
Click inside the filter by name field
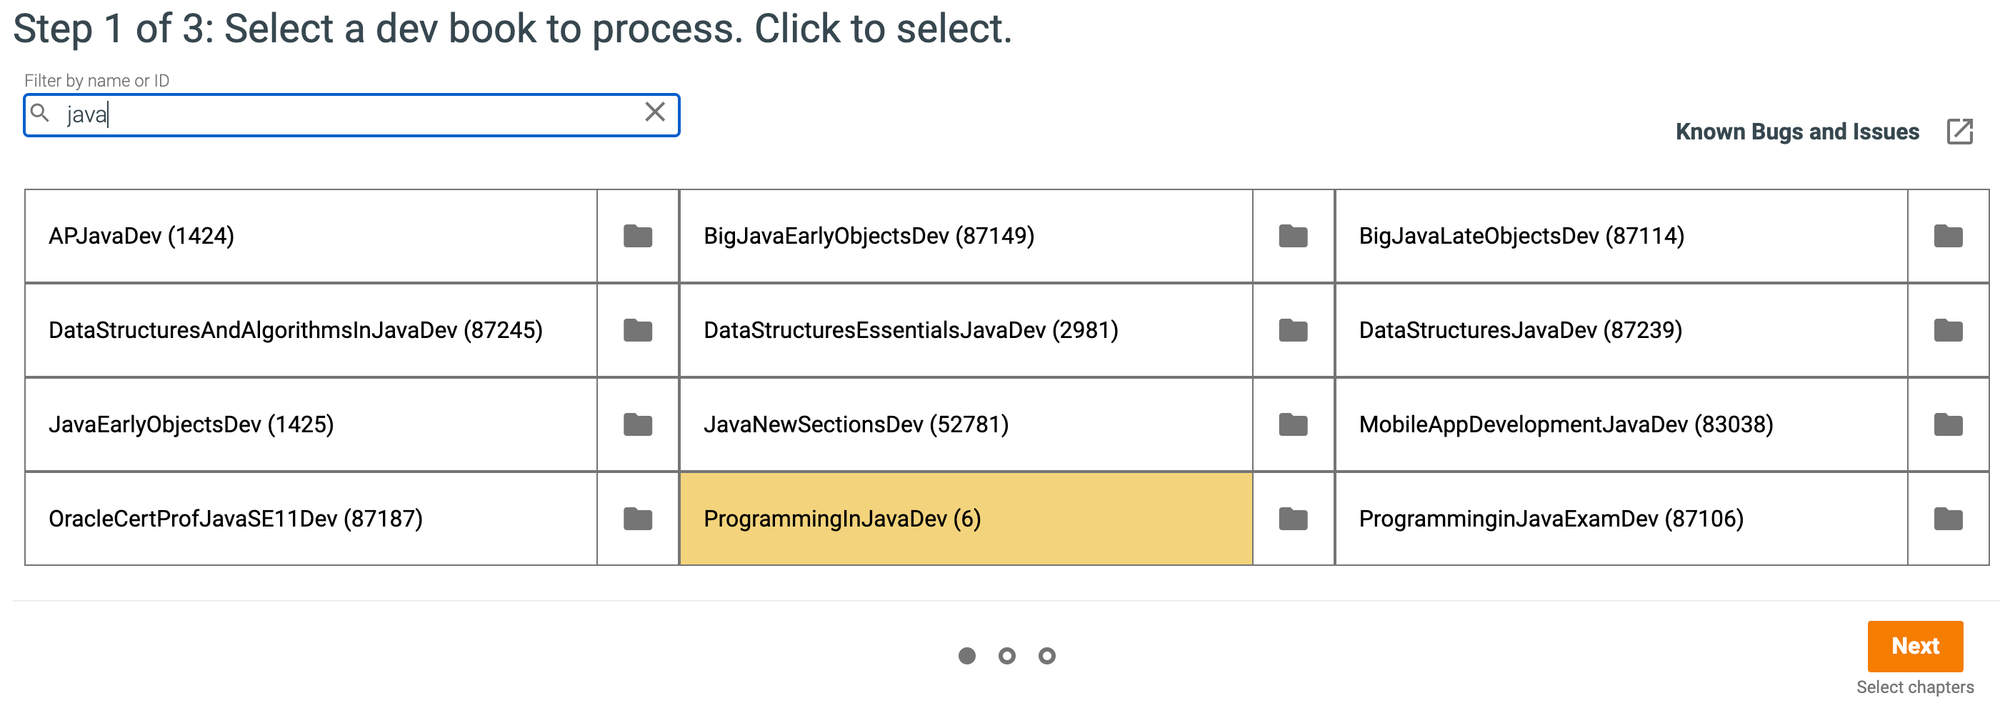(x=350, y=113)
